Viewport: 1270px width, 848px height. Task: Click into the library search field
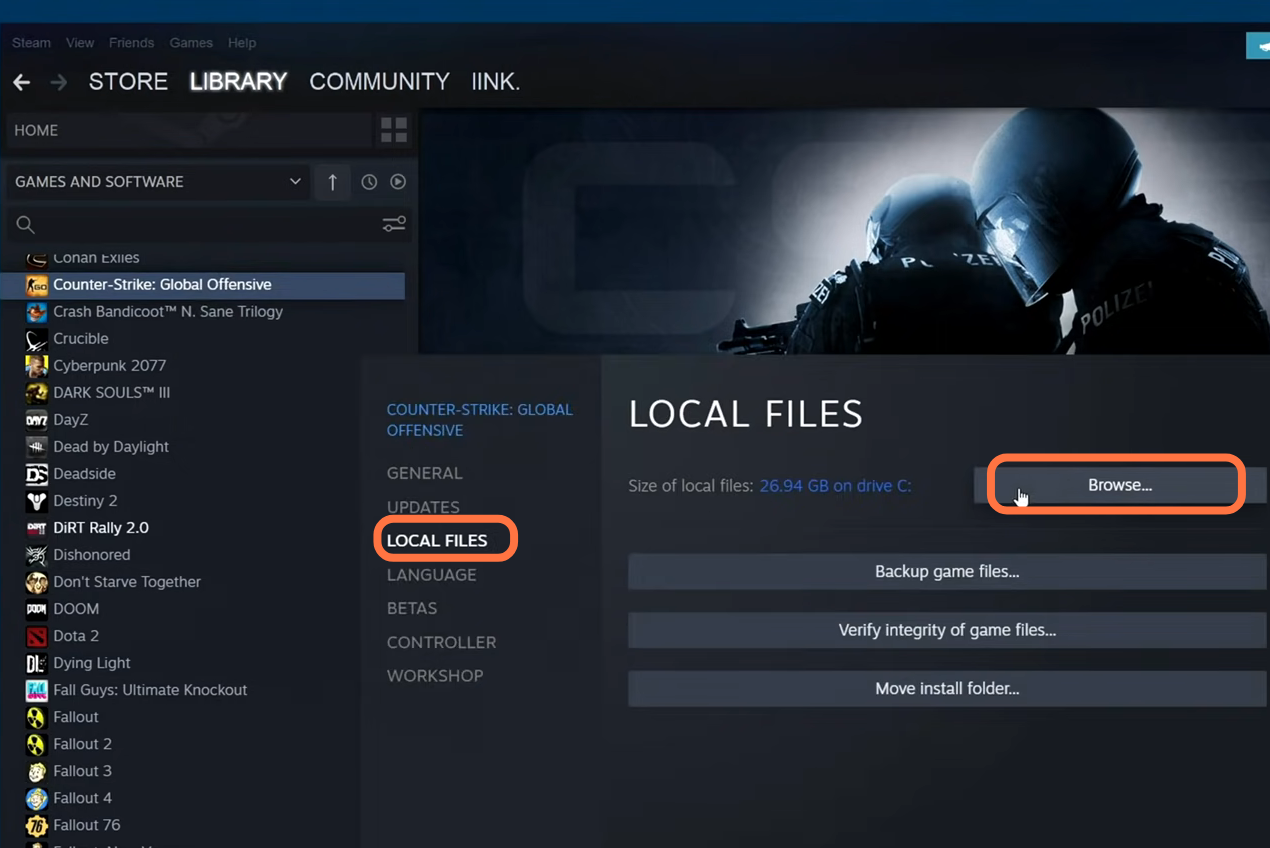coord(208,225)
